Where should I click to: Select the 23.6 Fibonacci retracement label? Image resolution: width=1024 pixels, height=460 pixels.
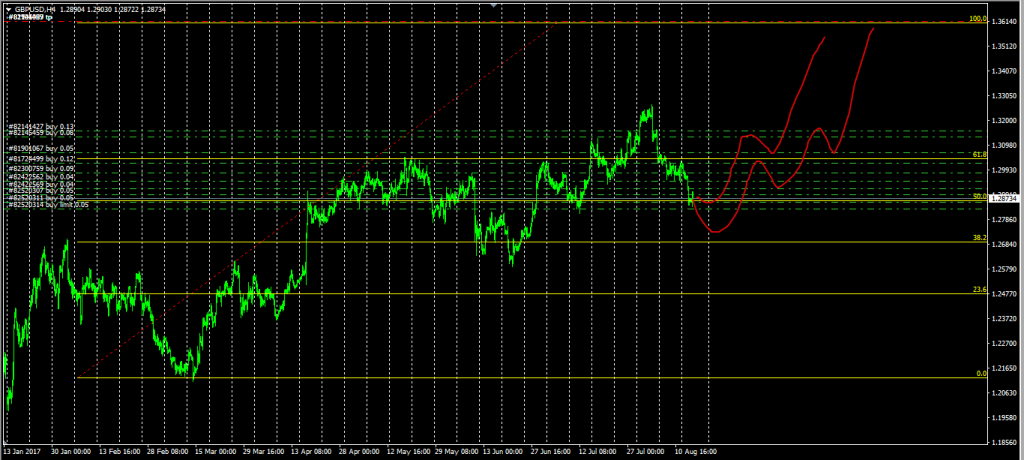tap(980, 290)
